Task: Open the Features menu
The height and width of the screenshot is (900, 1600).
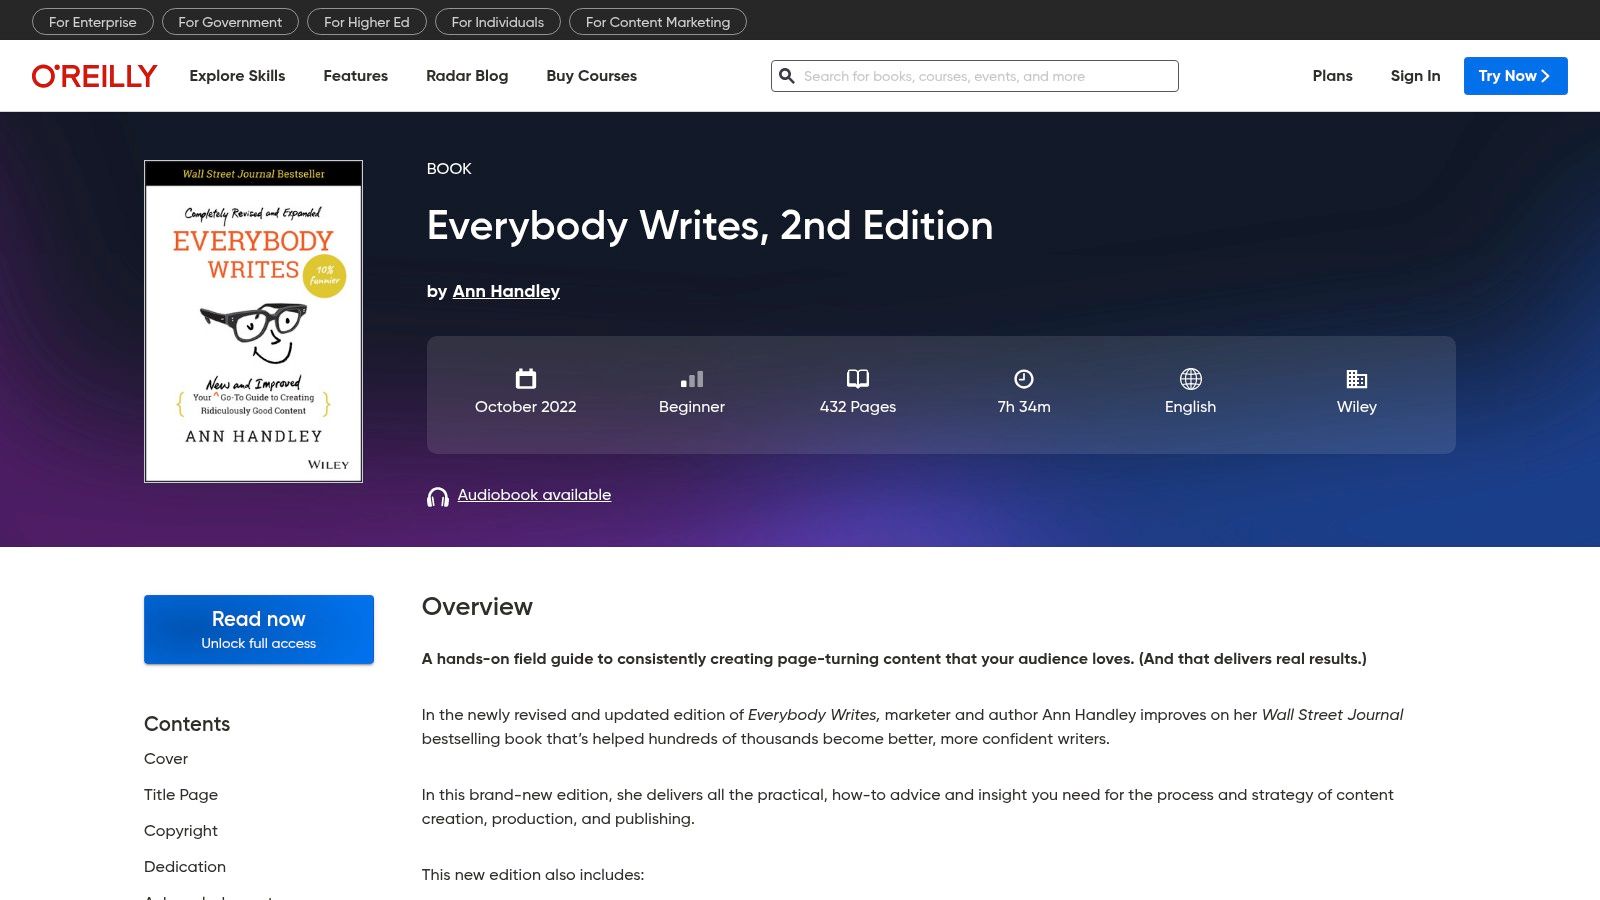Action: (355, 76)
